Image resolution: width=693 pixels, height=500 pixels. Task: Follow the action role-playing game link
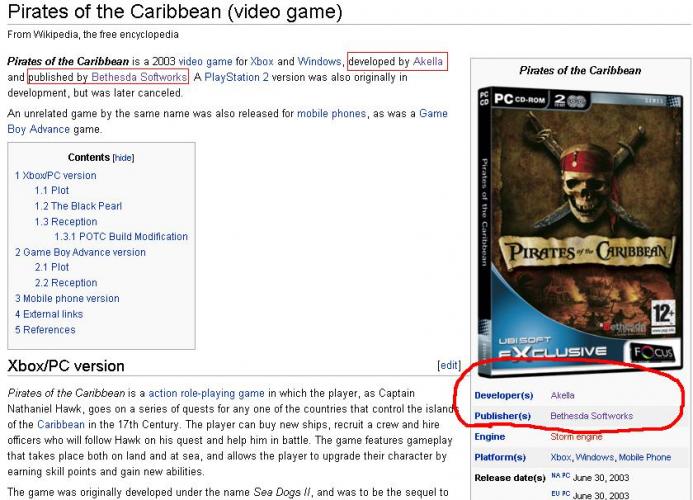coord(206,393)
